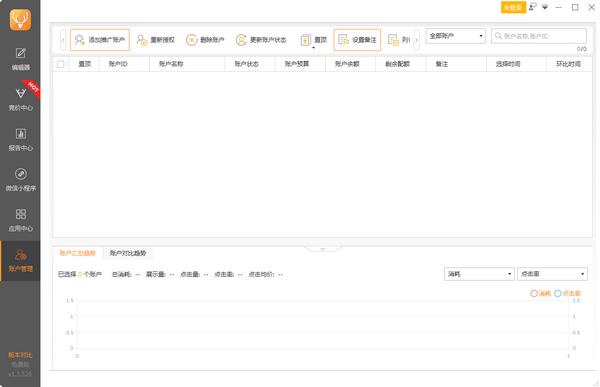600x387 pixels.
Task: Collapse the bottom trend panel with the chevron
Action: [x=323, y=249]
